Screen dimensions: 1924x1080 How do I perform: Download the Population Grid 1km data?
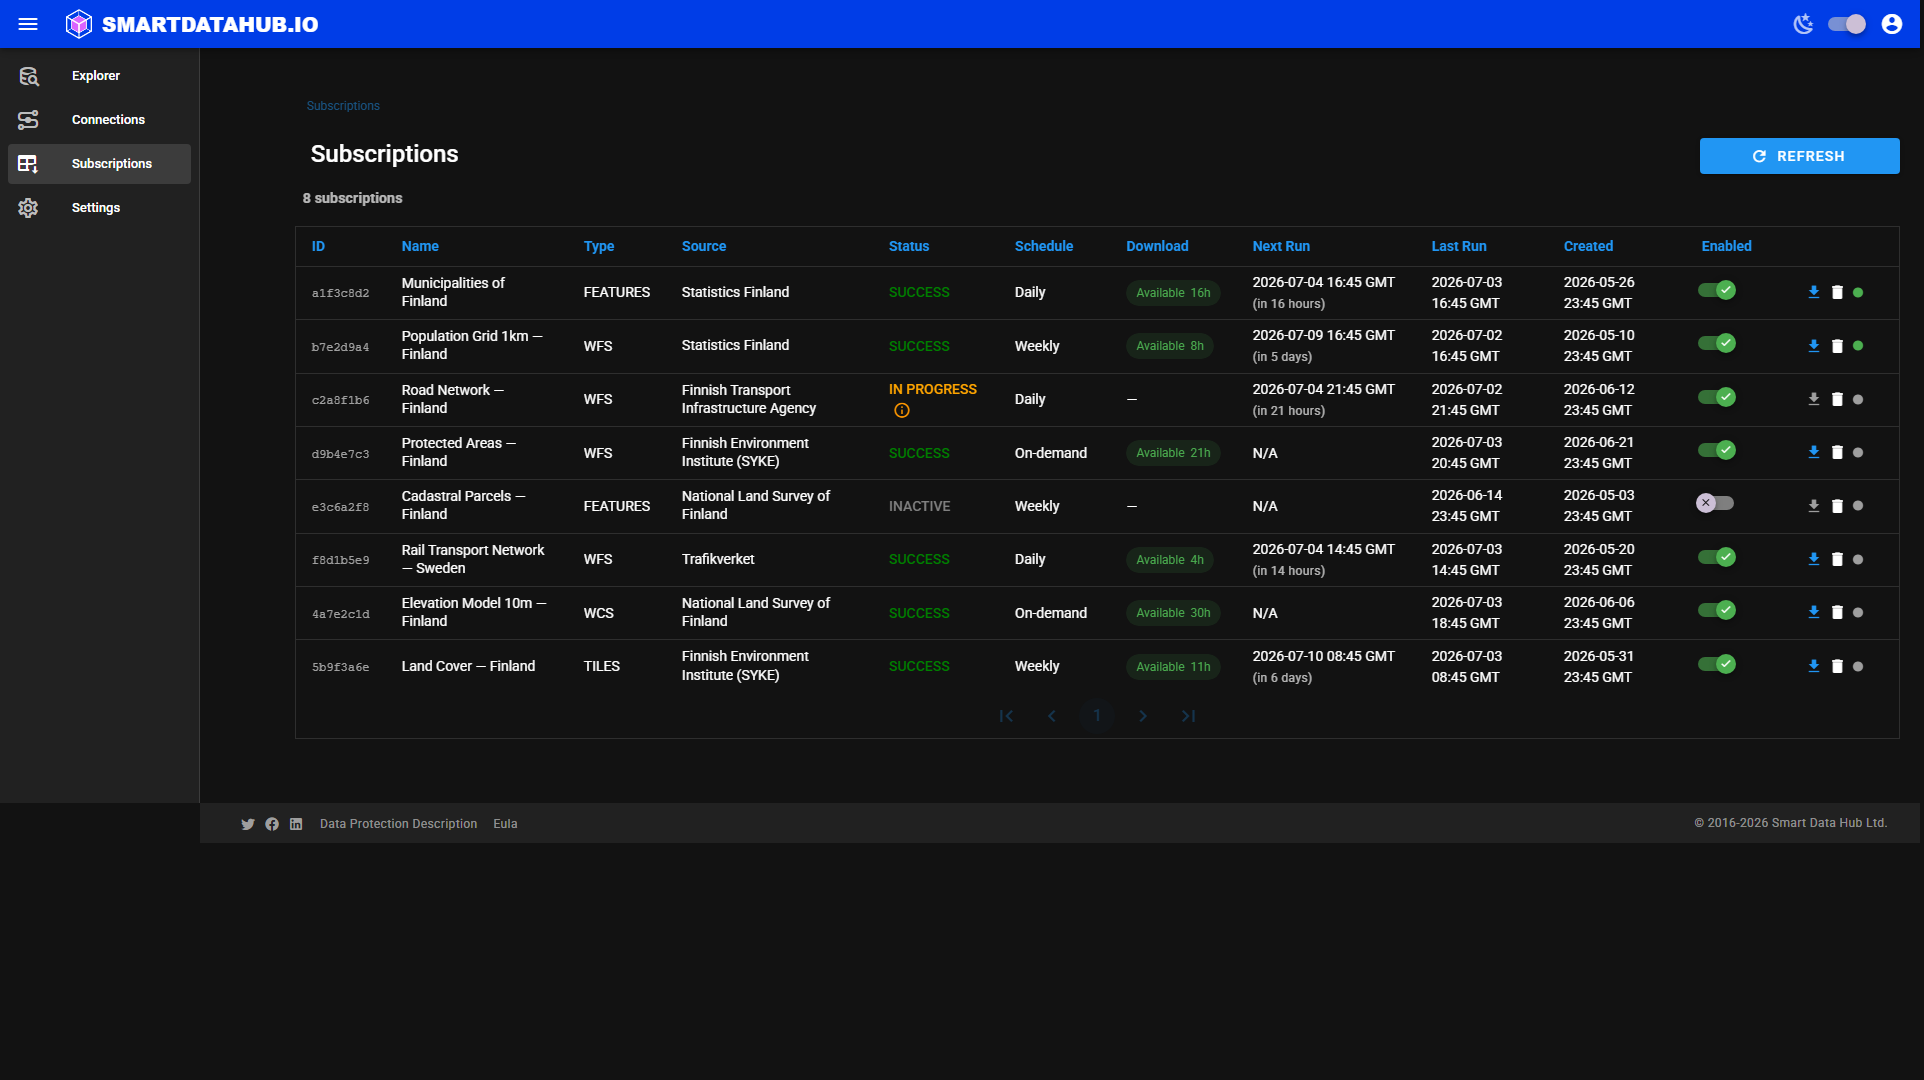coord(1814,346)
